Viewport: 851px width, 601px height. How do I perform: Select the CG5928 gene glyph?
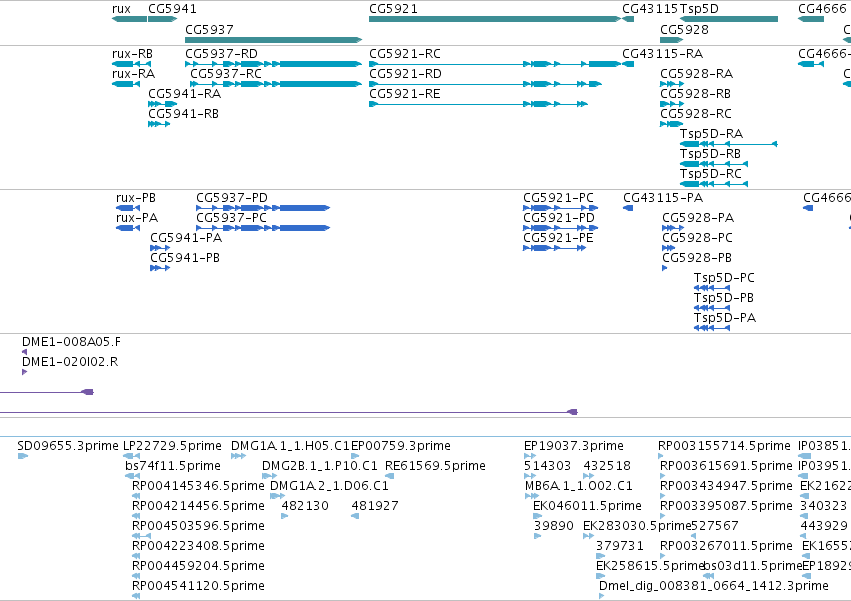671,40
